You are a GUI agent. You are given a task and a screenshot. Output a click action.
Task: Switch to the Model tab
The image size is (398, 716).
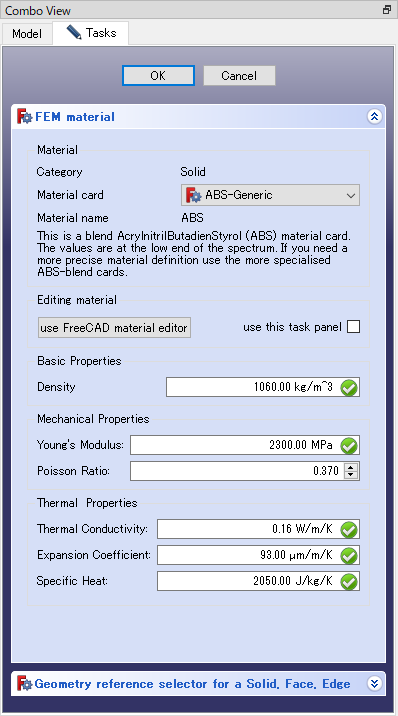point(27,33)
